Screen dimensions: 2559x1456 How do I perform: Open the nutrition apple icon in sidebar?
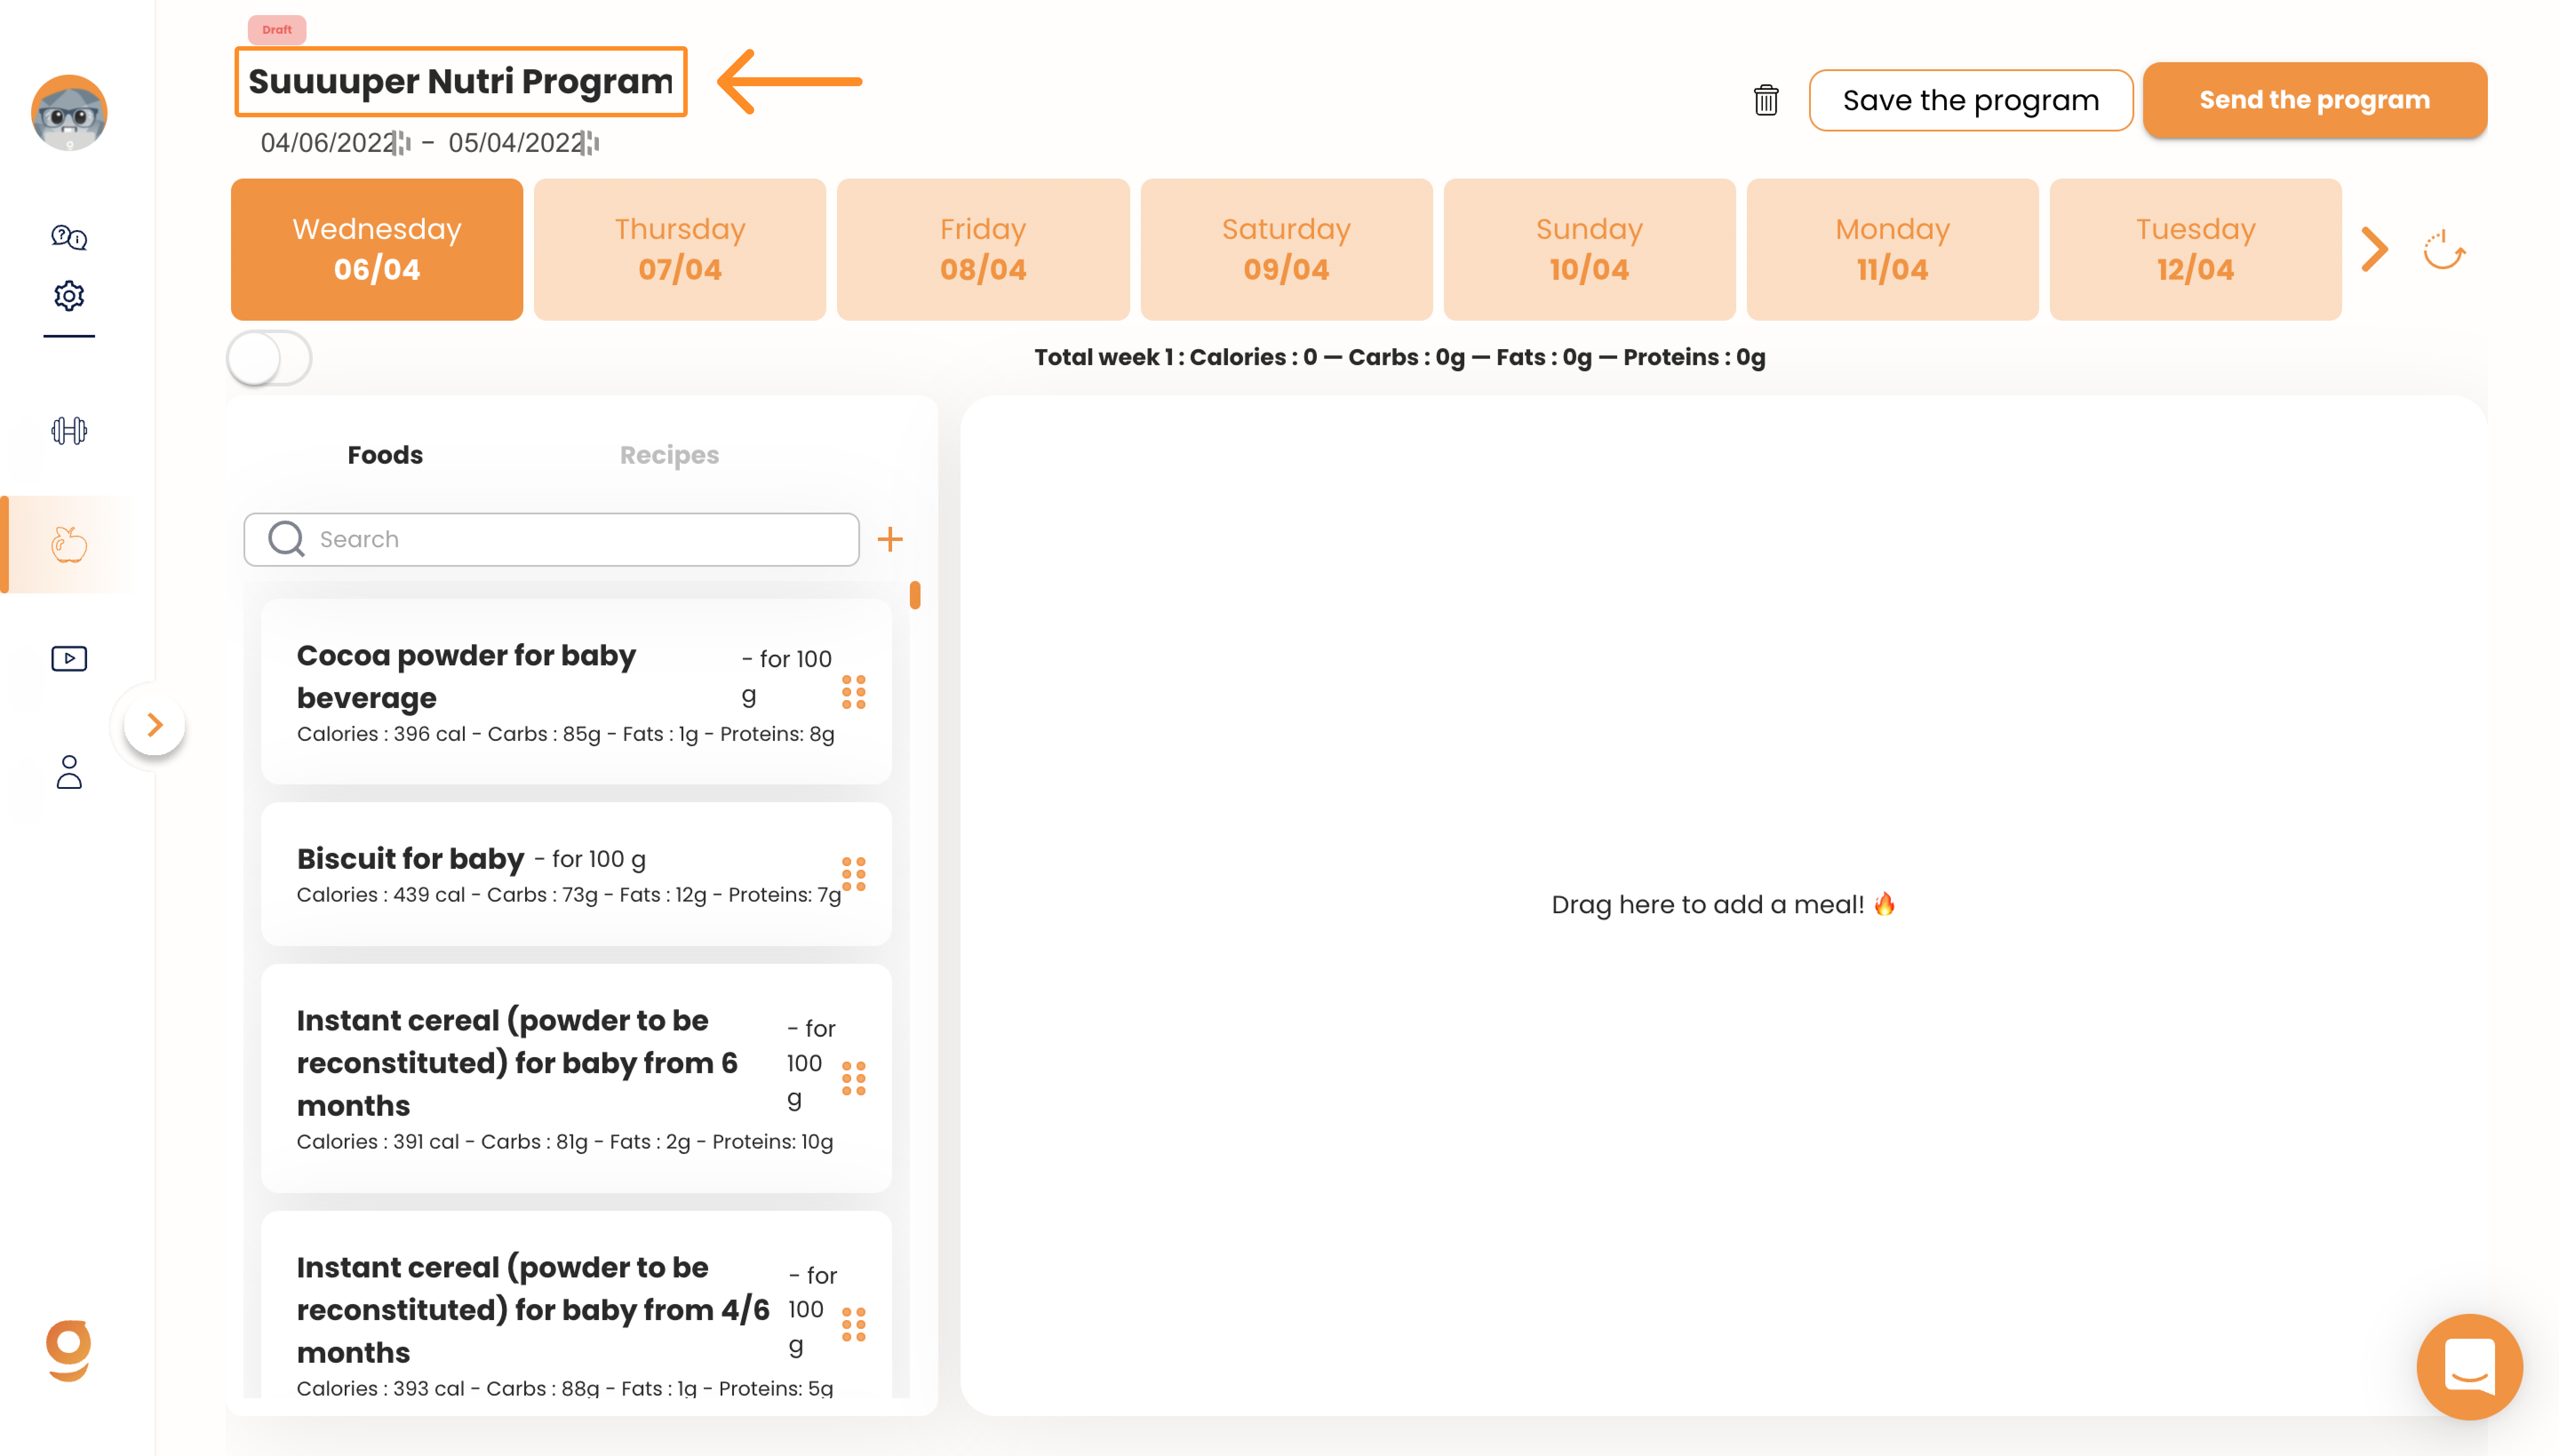69,545
